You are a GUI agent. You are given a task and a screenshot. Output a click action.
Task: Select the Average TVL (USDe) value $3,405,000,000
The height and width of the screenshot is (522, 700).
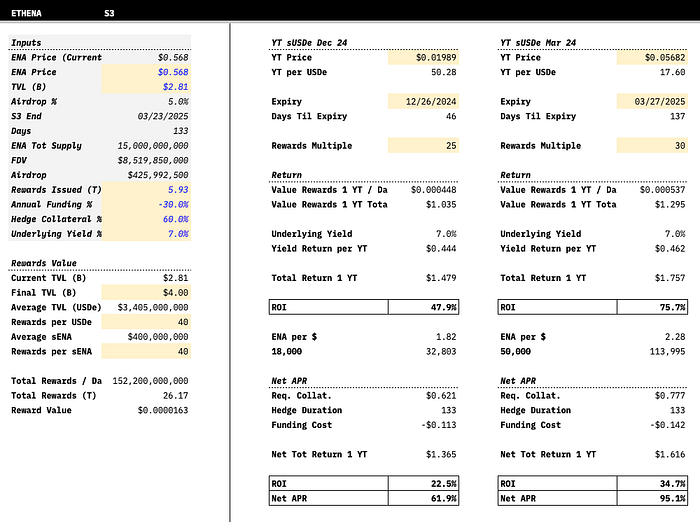coord(153,307)
